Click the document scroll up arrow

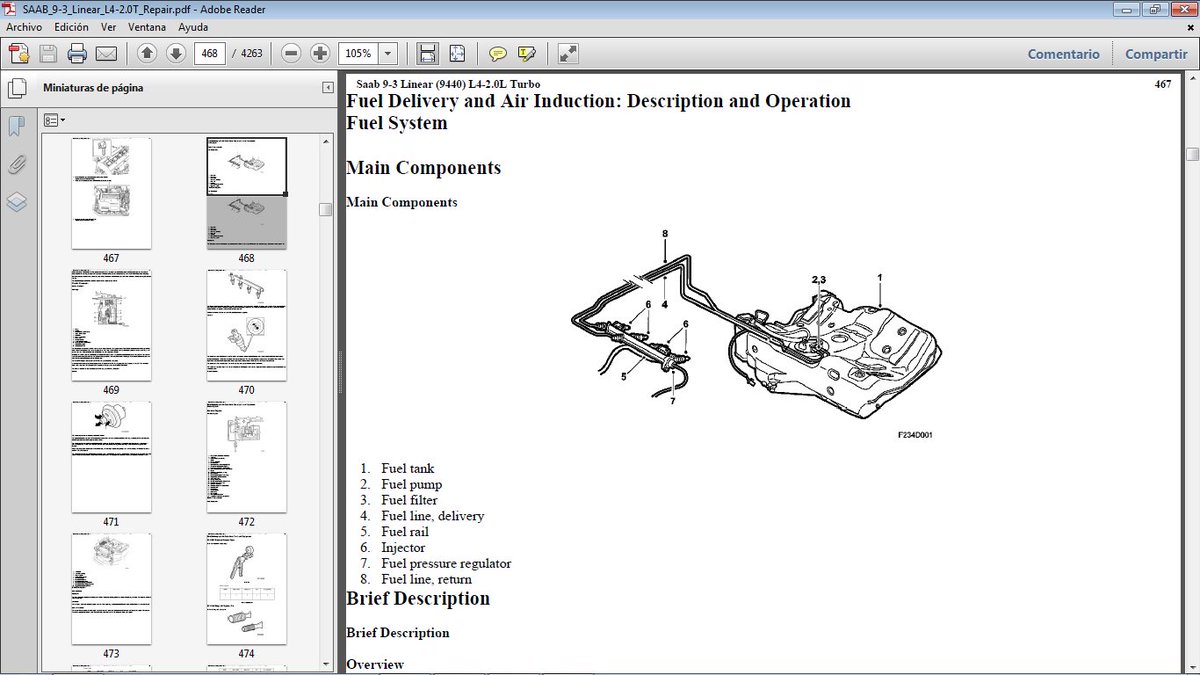coord(1192,79)
